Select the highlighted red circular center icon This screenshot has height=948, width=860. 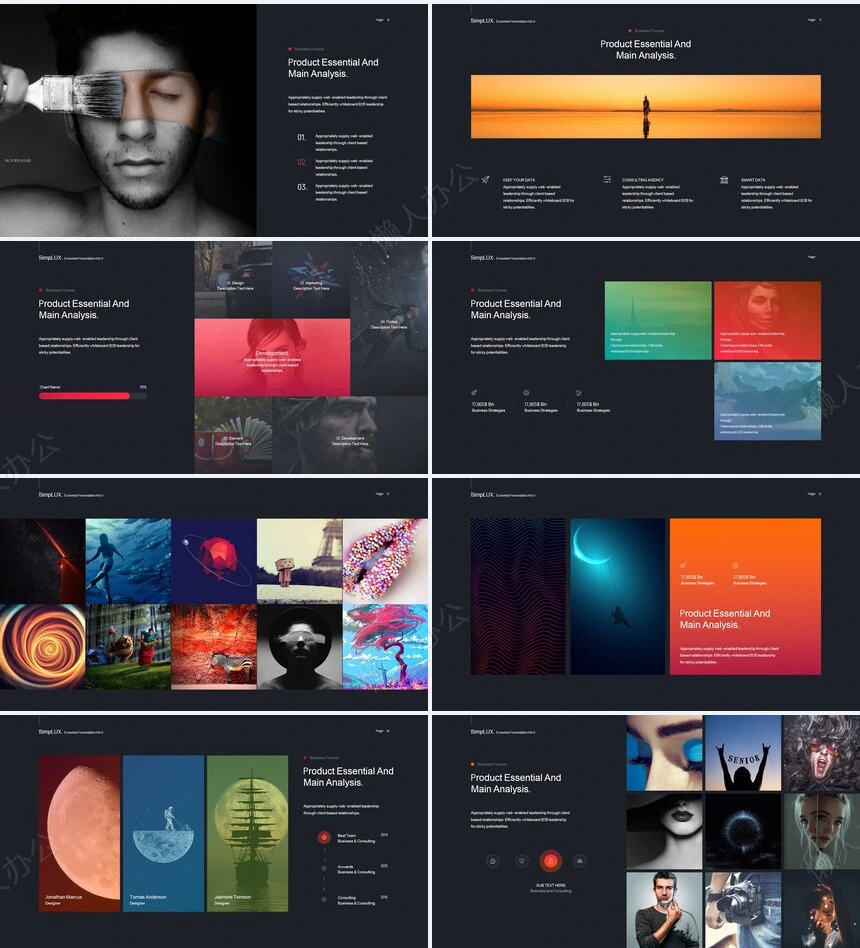550,861
